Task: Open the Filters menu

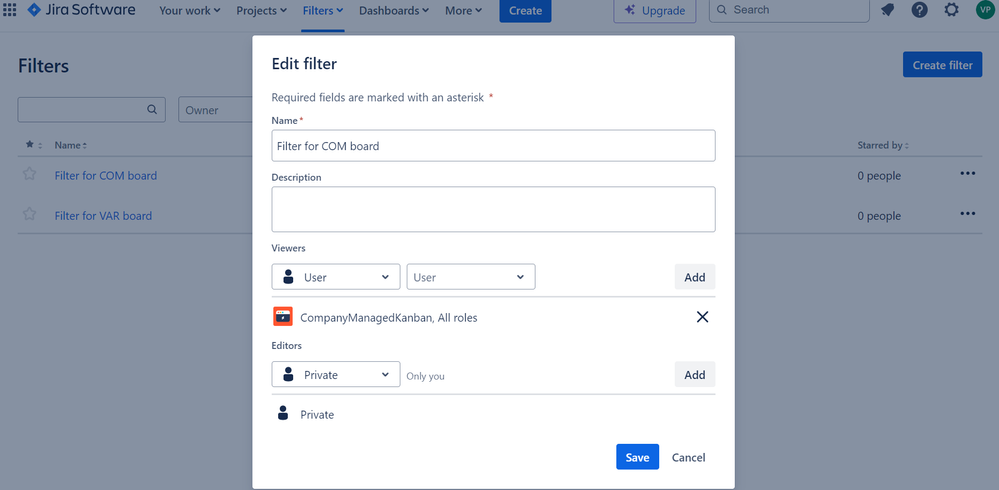Action: click(x=323, y=11)
